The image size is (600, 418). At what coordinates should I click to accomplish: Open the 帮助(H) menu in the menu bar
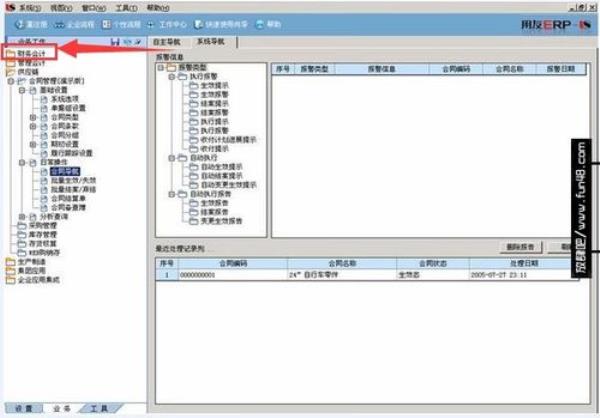click(158, 8)
